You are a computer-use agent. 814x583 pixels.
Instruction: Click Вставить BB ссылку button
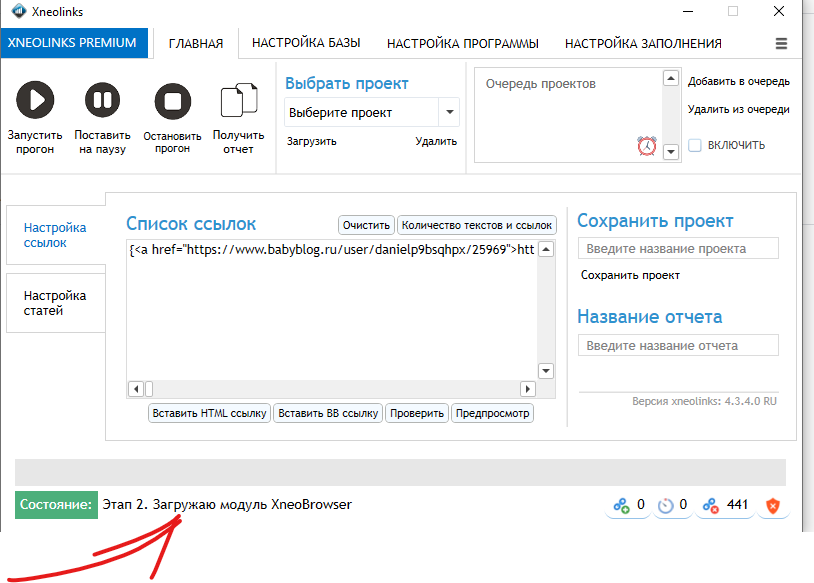(x=328, y=413)
